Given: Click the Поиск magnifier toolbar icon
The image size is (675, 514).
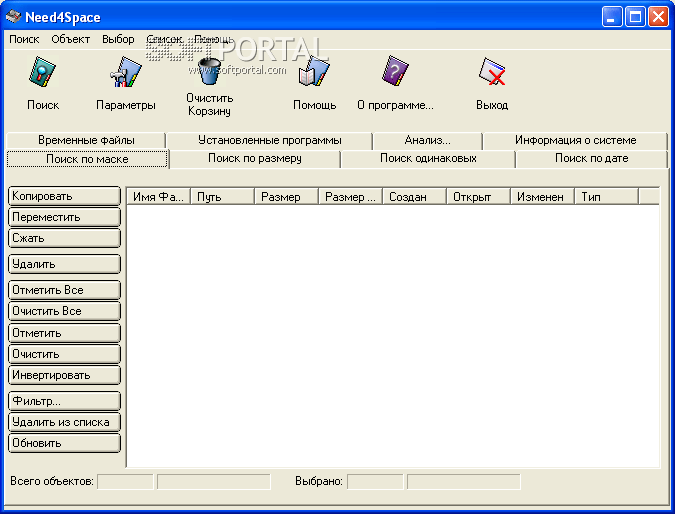Looking at the screenshot, I should (42, 72).
